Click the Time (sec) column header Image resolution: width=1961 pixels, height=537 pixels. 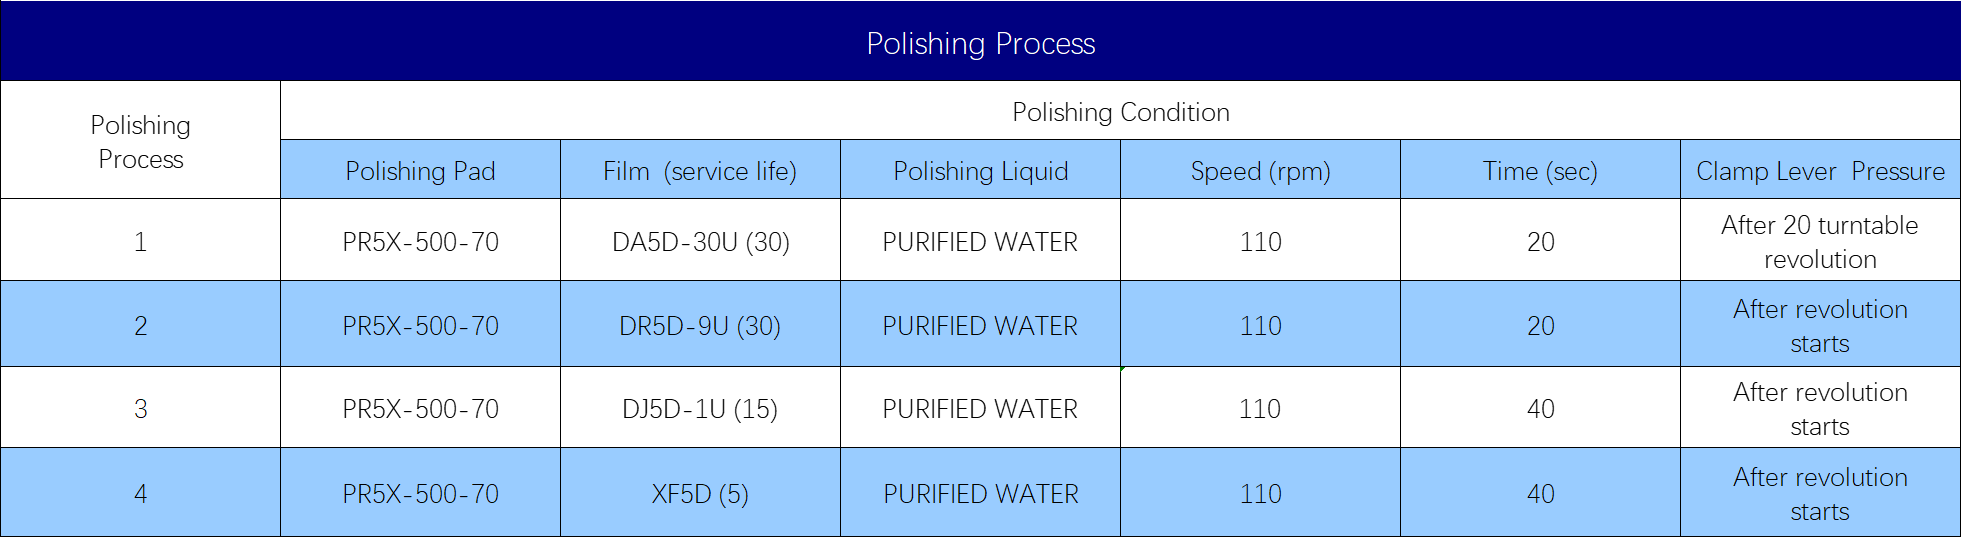1540,171
